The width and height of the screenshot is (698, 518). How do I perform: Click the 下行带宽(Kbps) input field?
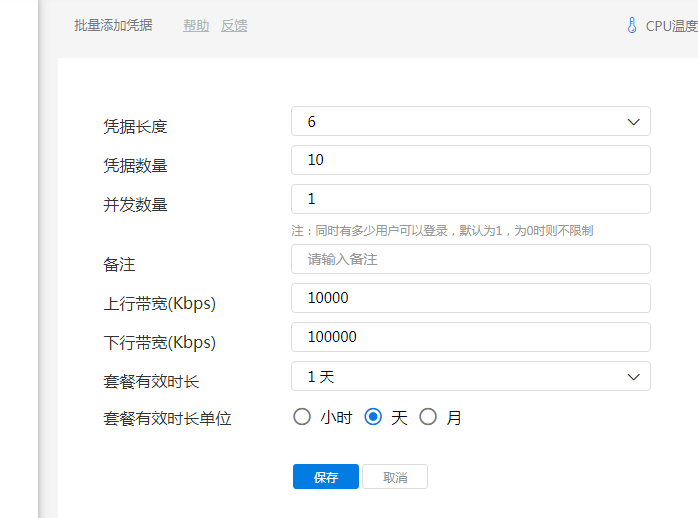click(470, 337)
